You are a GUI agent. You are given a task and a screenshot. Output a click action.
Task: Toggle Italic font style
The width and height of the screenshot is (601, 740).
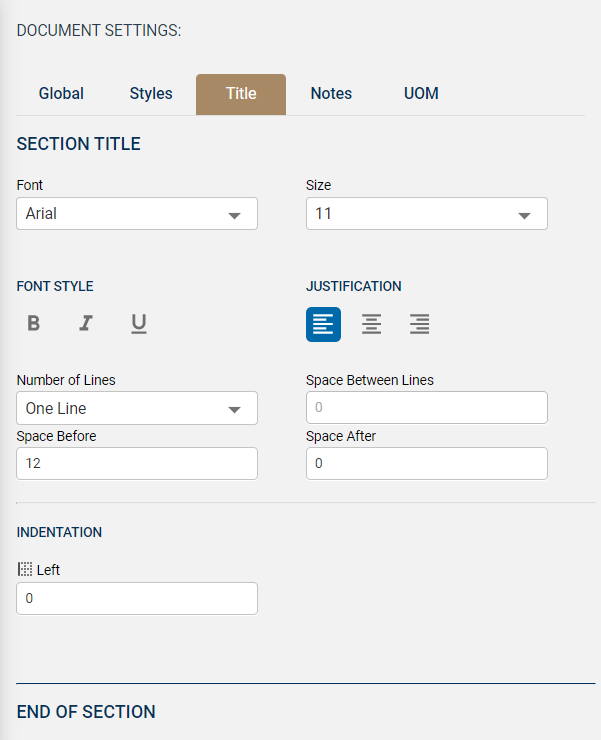click(x=86, y=323)
